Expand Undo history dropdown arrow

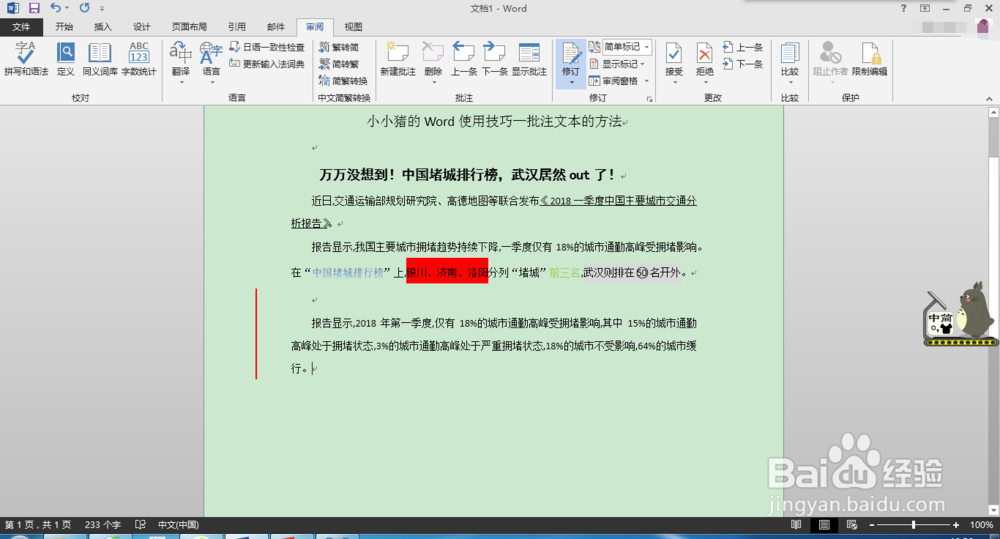[67, 8]
